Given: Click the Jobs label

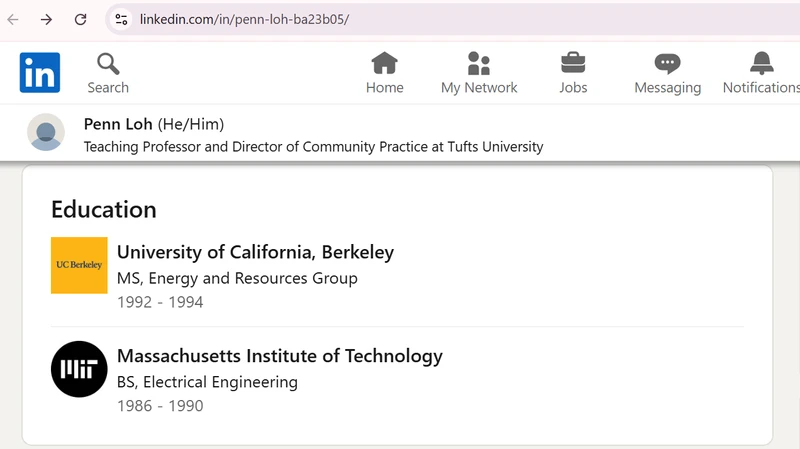Looking at the screenshot, I should [573, 88].
